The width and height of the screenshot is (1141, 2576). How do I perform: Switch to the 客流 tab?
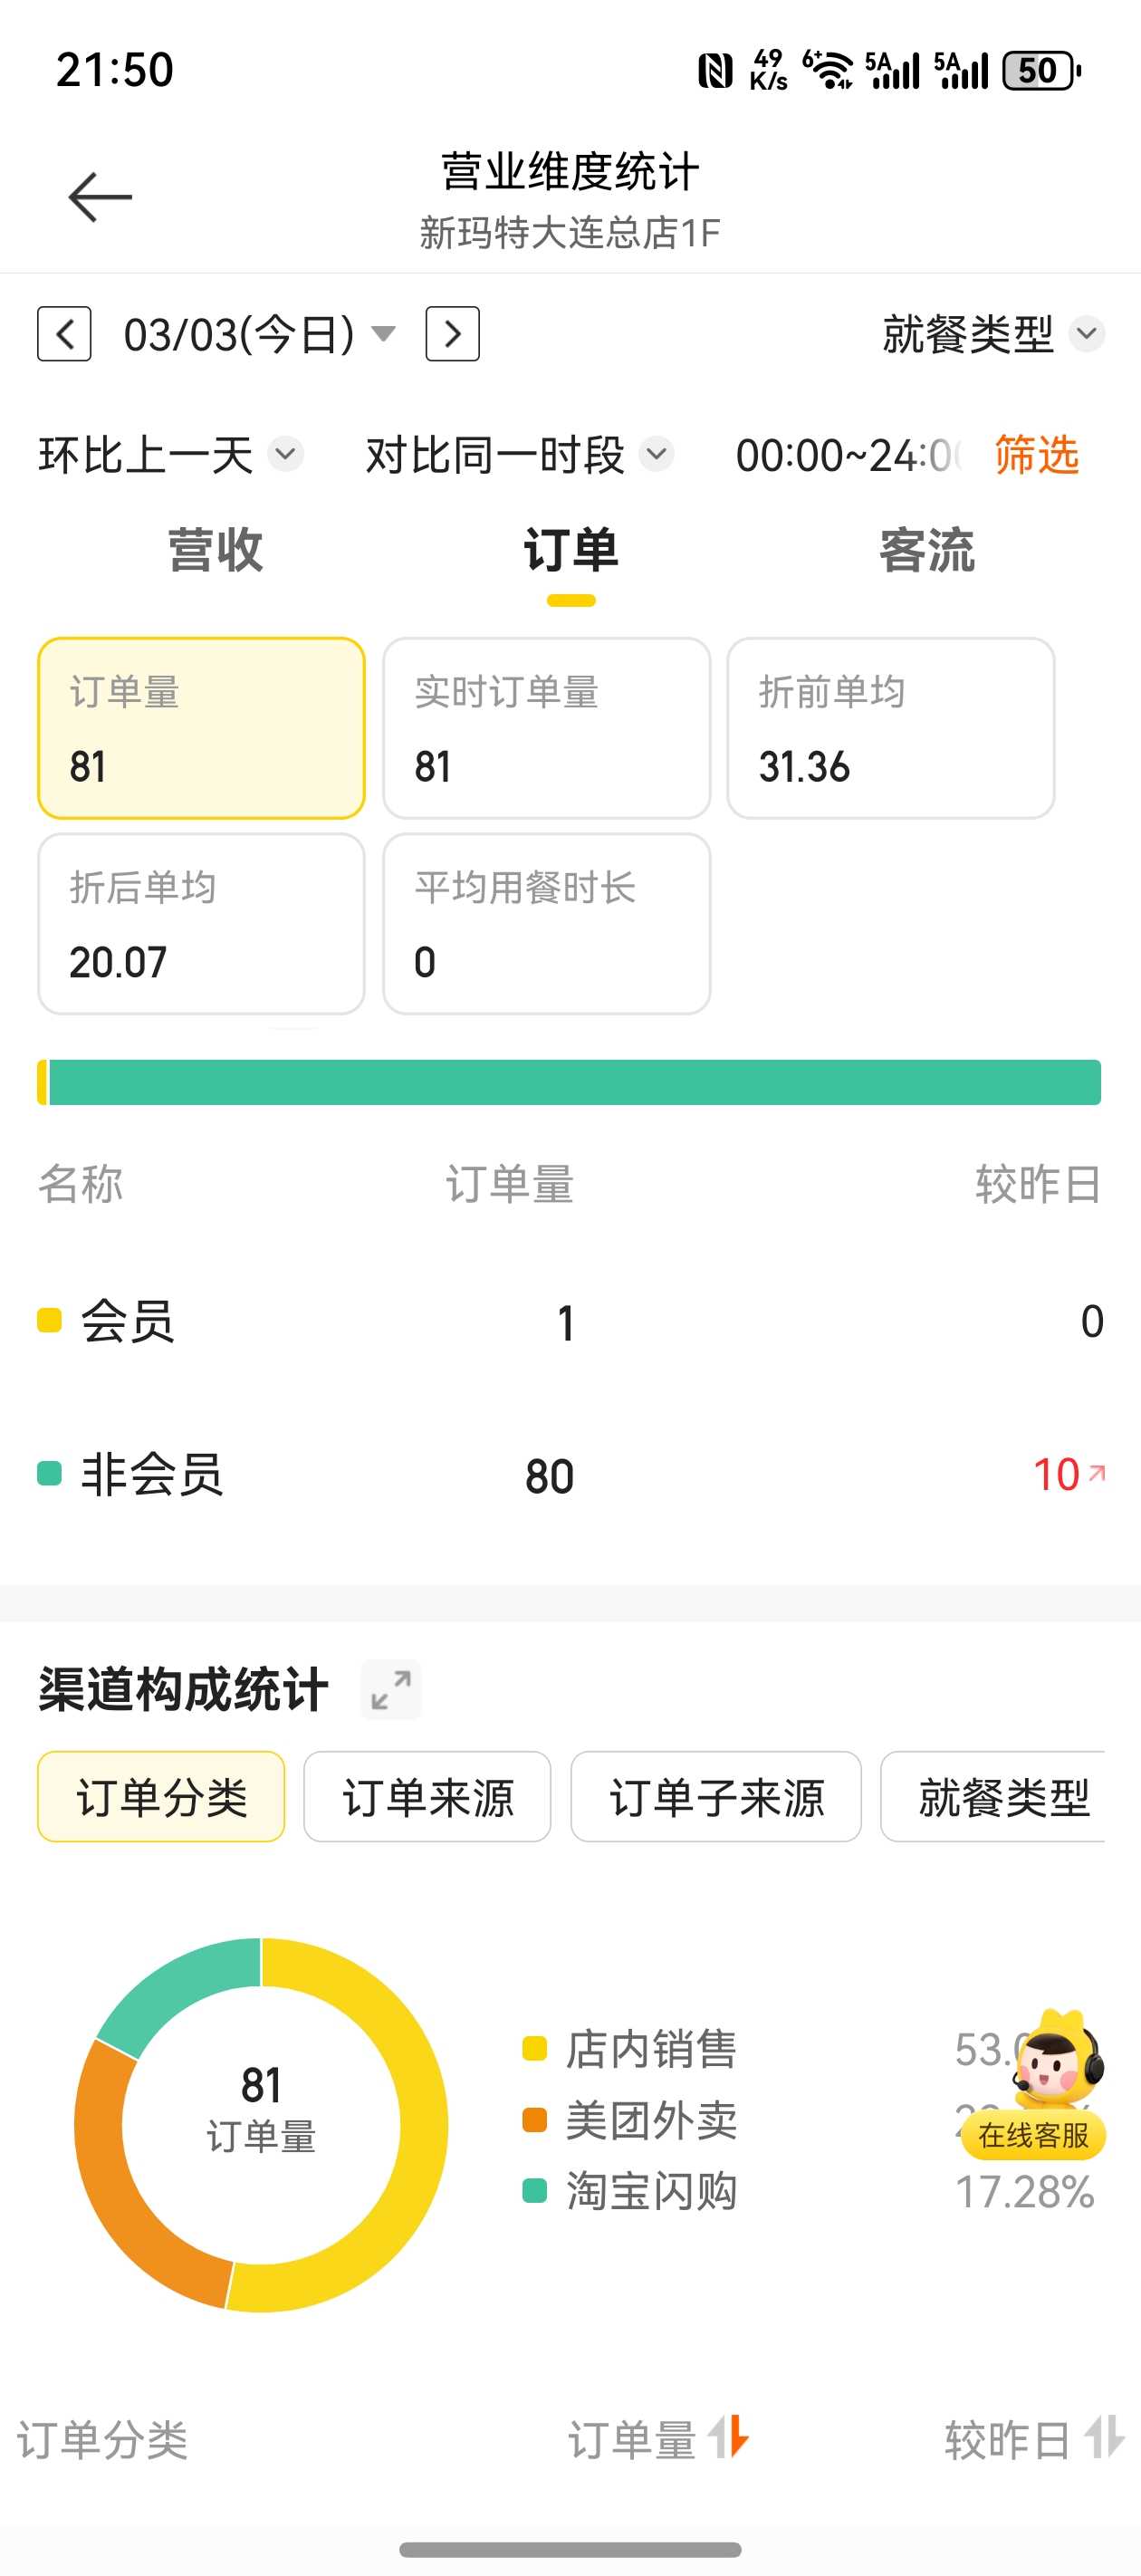pos(926,551)
